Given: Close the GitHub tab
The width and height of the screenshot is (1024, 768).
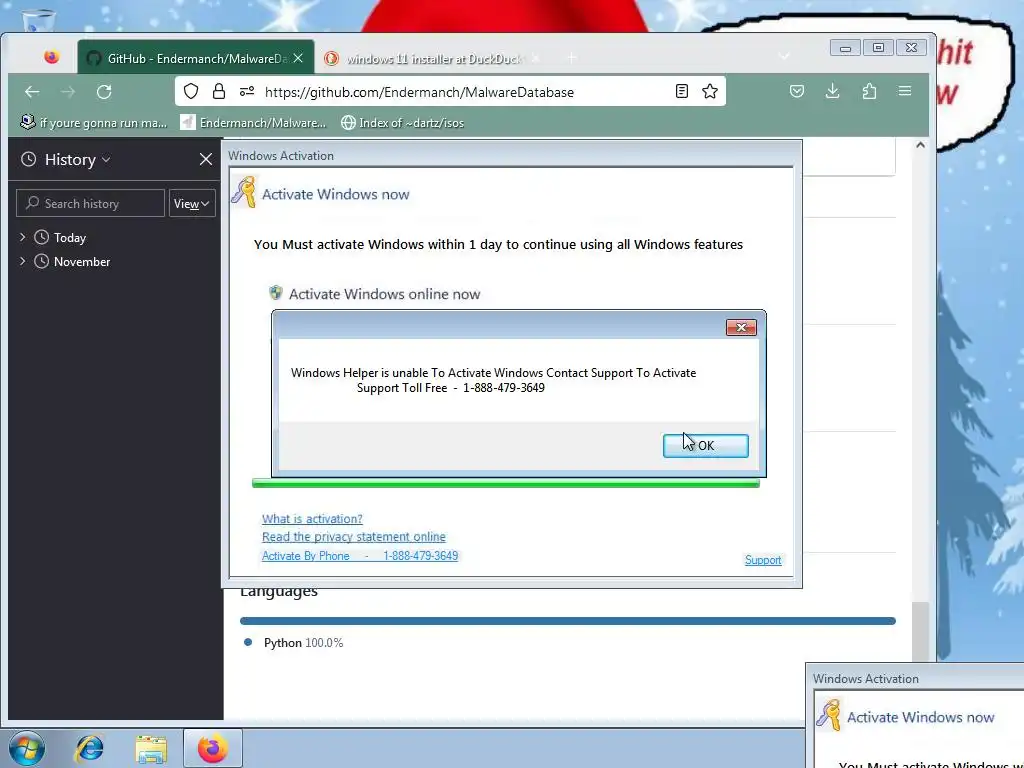Looking at the screenshot, I should [x=298, y=58].
